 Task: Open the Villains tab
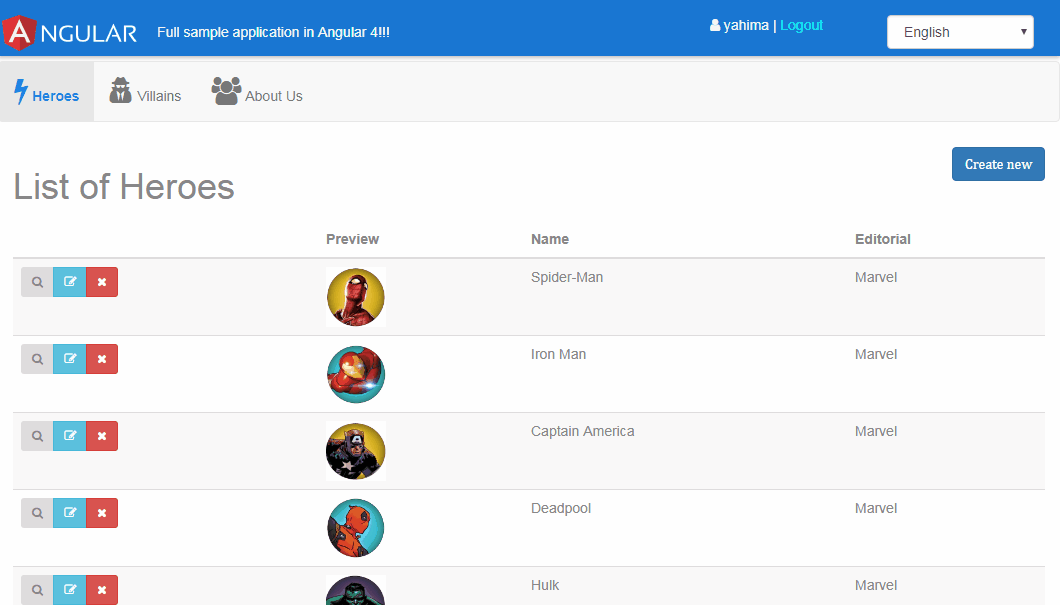pos(145,92)
